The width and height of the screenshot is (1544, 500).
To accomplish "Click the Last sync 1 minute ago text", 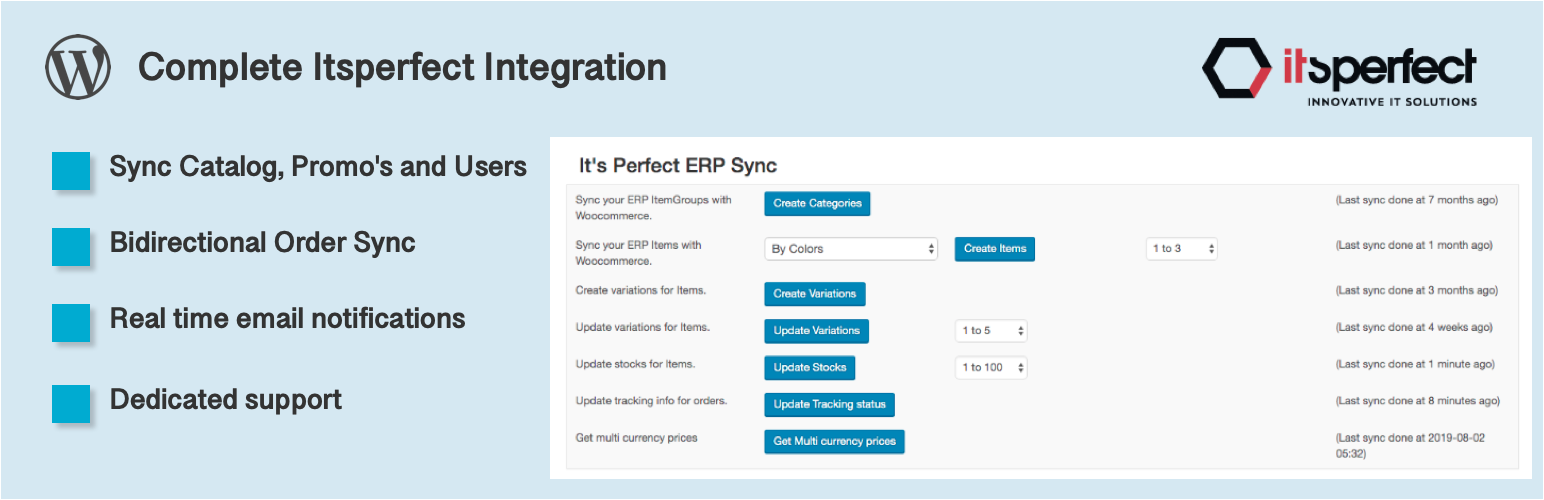I will pyautogui.click(x=1415, y=364).
